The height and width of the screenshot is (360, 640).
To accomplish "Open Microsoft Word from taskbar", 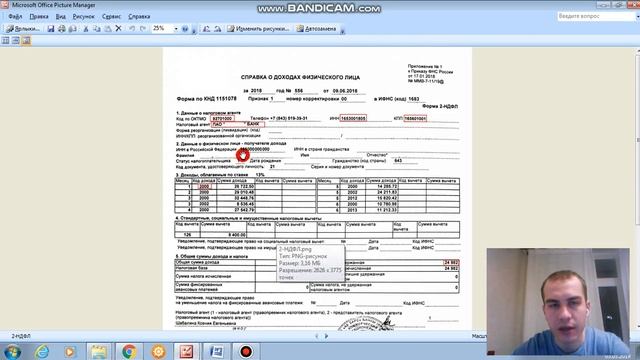I will coord(216,351).
